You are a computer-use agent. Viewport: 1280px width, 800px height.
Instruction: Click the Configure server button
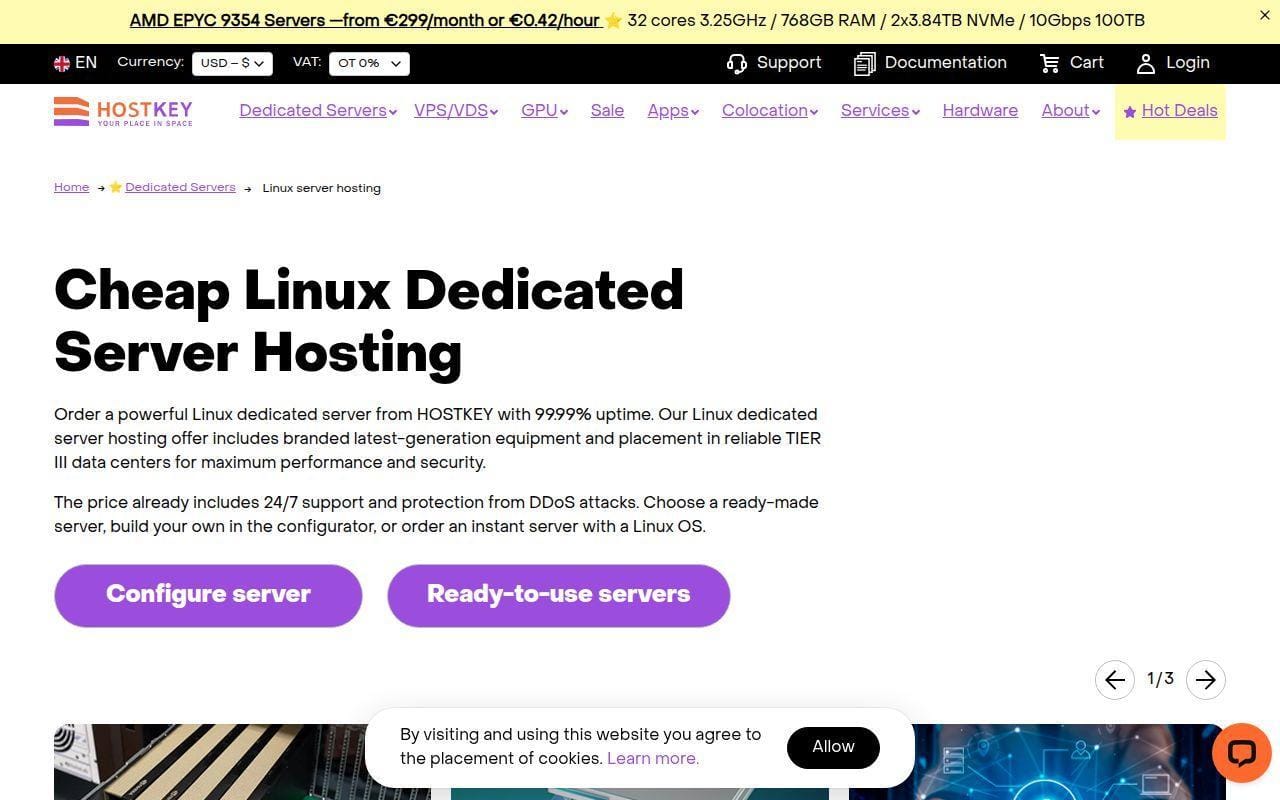208,596
